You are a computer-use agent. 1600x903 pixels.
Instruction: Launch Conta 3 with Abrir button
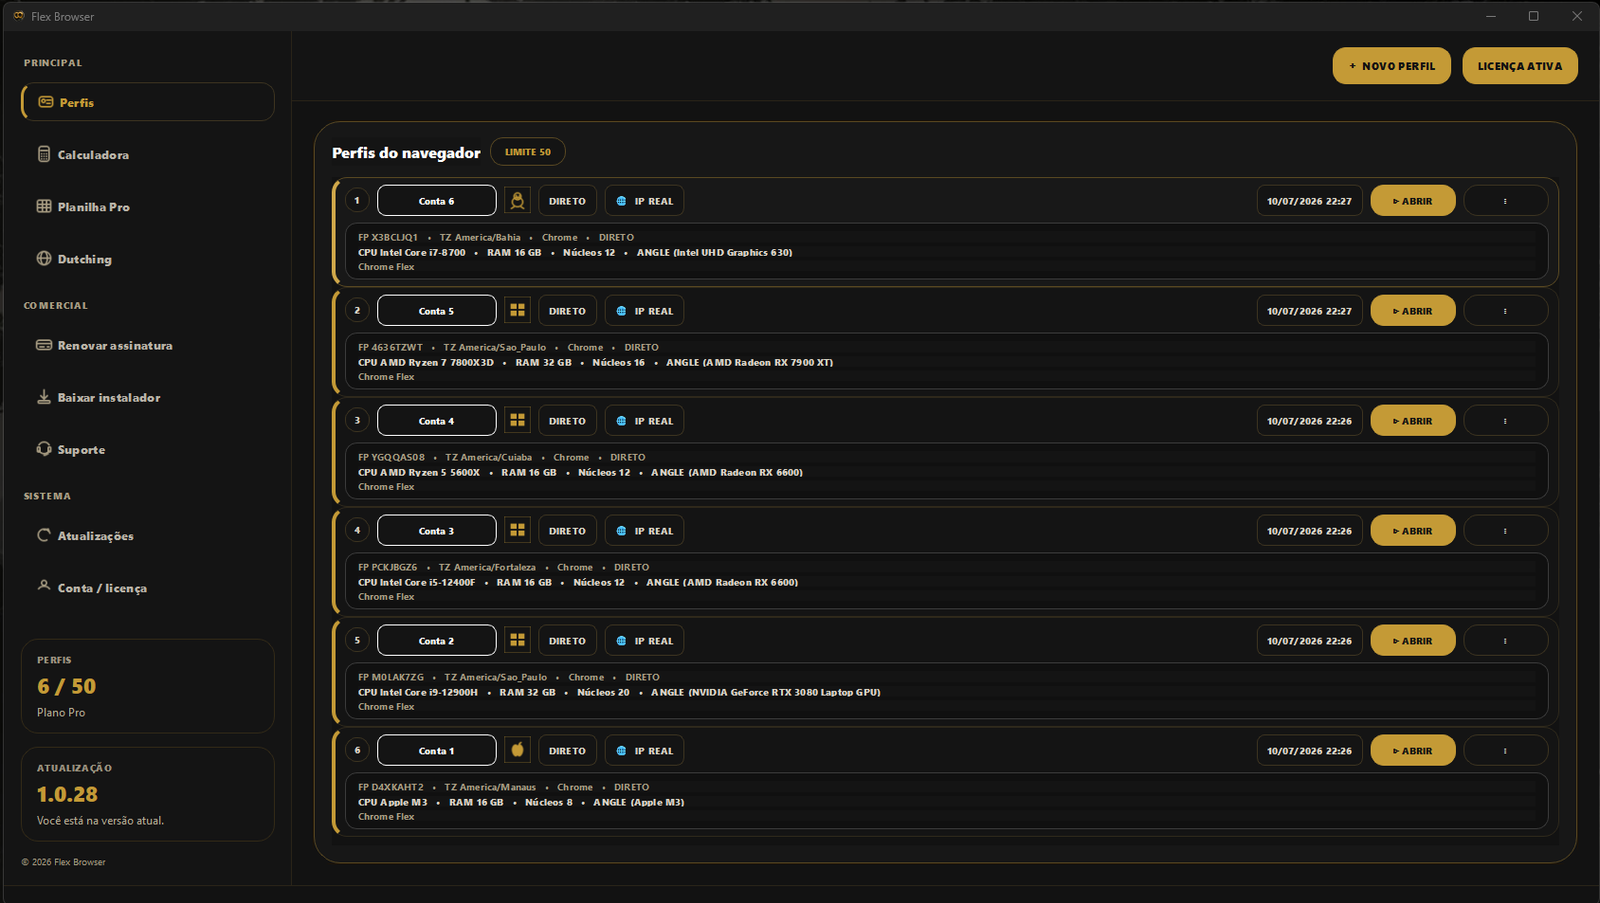click(1413, 531)
